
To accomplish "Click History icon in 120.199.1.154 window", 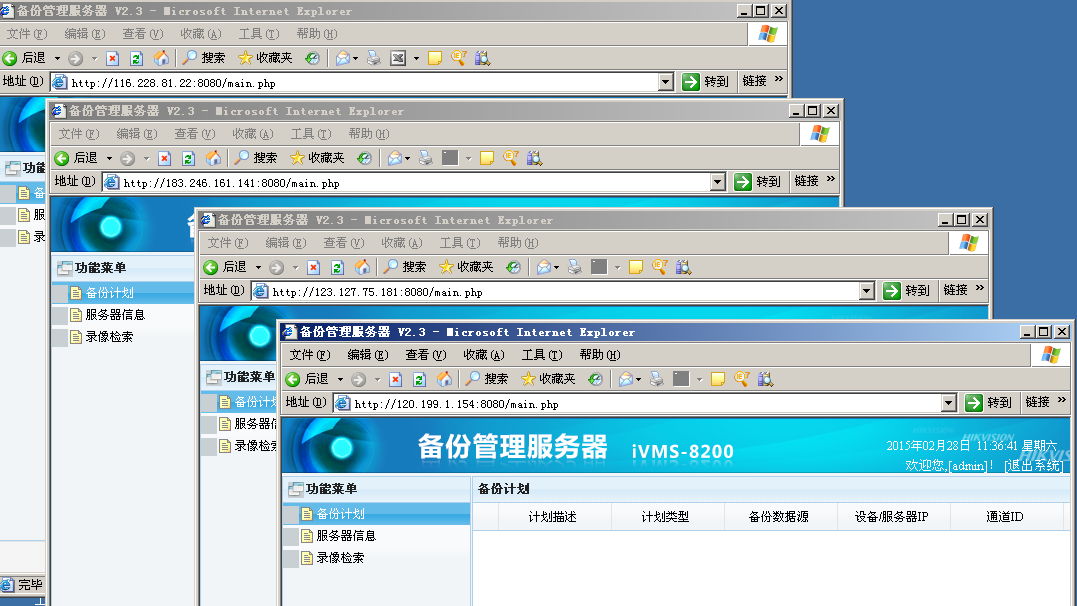I will click(595, 379).
